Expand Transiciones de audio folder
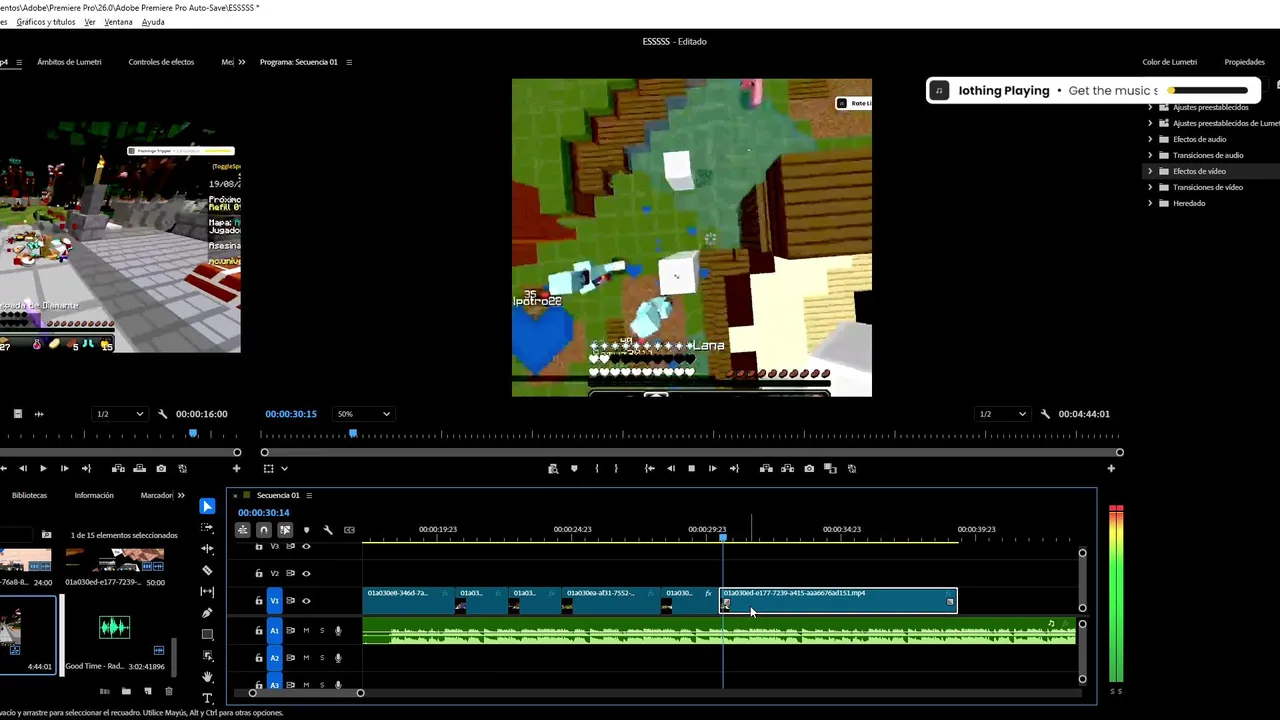The width and height of the screenshot is (1280, 720). (x=1150, y=155)
